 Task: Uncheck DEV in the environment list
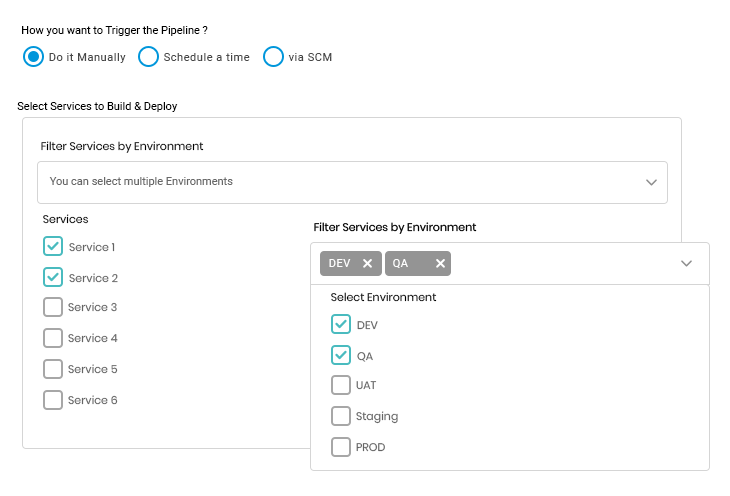tap(341, 324)
